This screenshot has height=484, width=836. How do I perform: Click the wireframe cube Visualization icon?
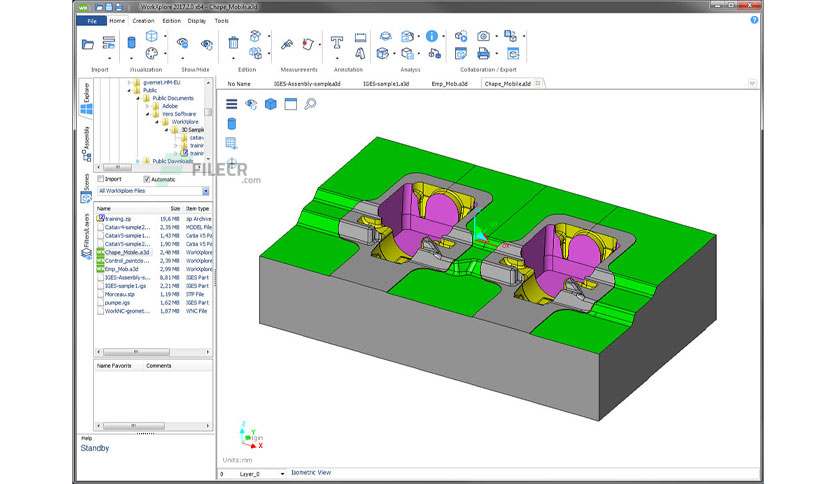[151, 36]
